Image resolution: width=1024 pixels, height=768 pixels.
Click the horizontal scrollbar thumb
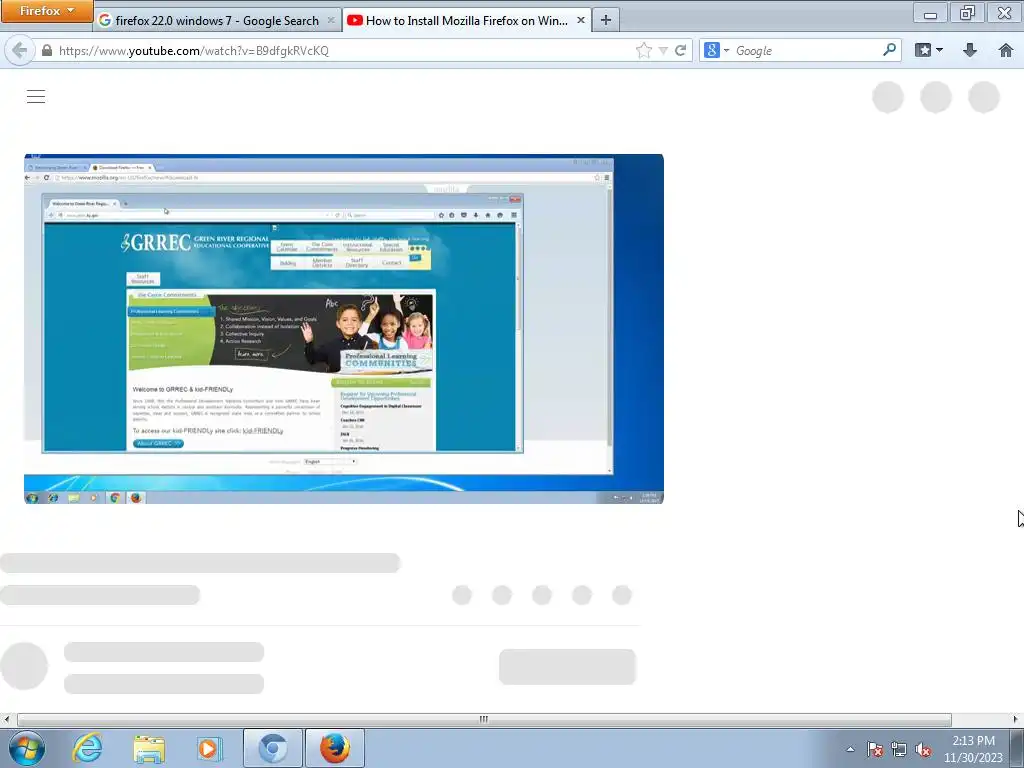point(484,719)
